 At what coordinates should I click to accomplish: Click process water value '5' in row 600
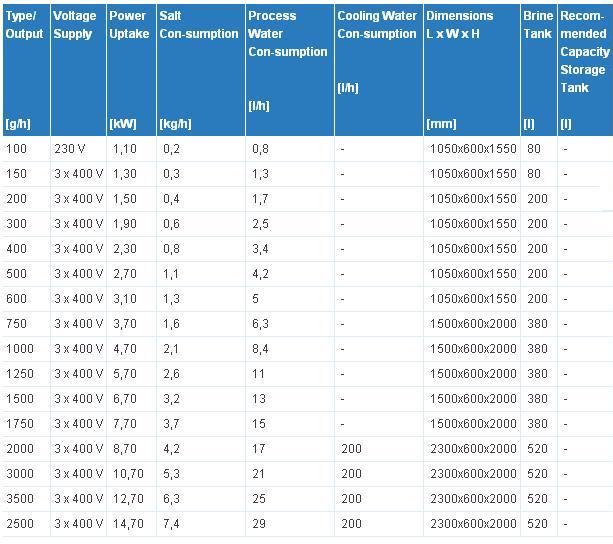[x=255, y=299]
